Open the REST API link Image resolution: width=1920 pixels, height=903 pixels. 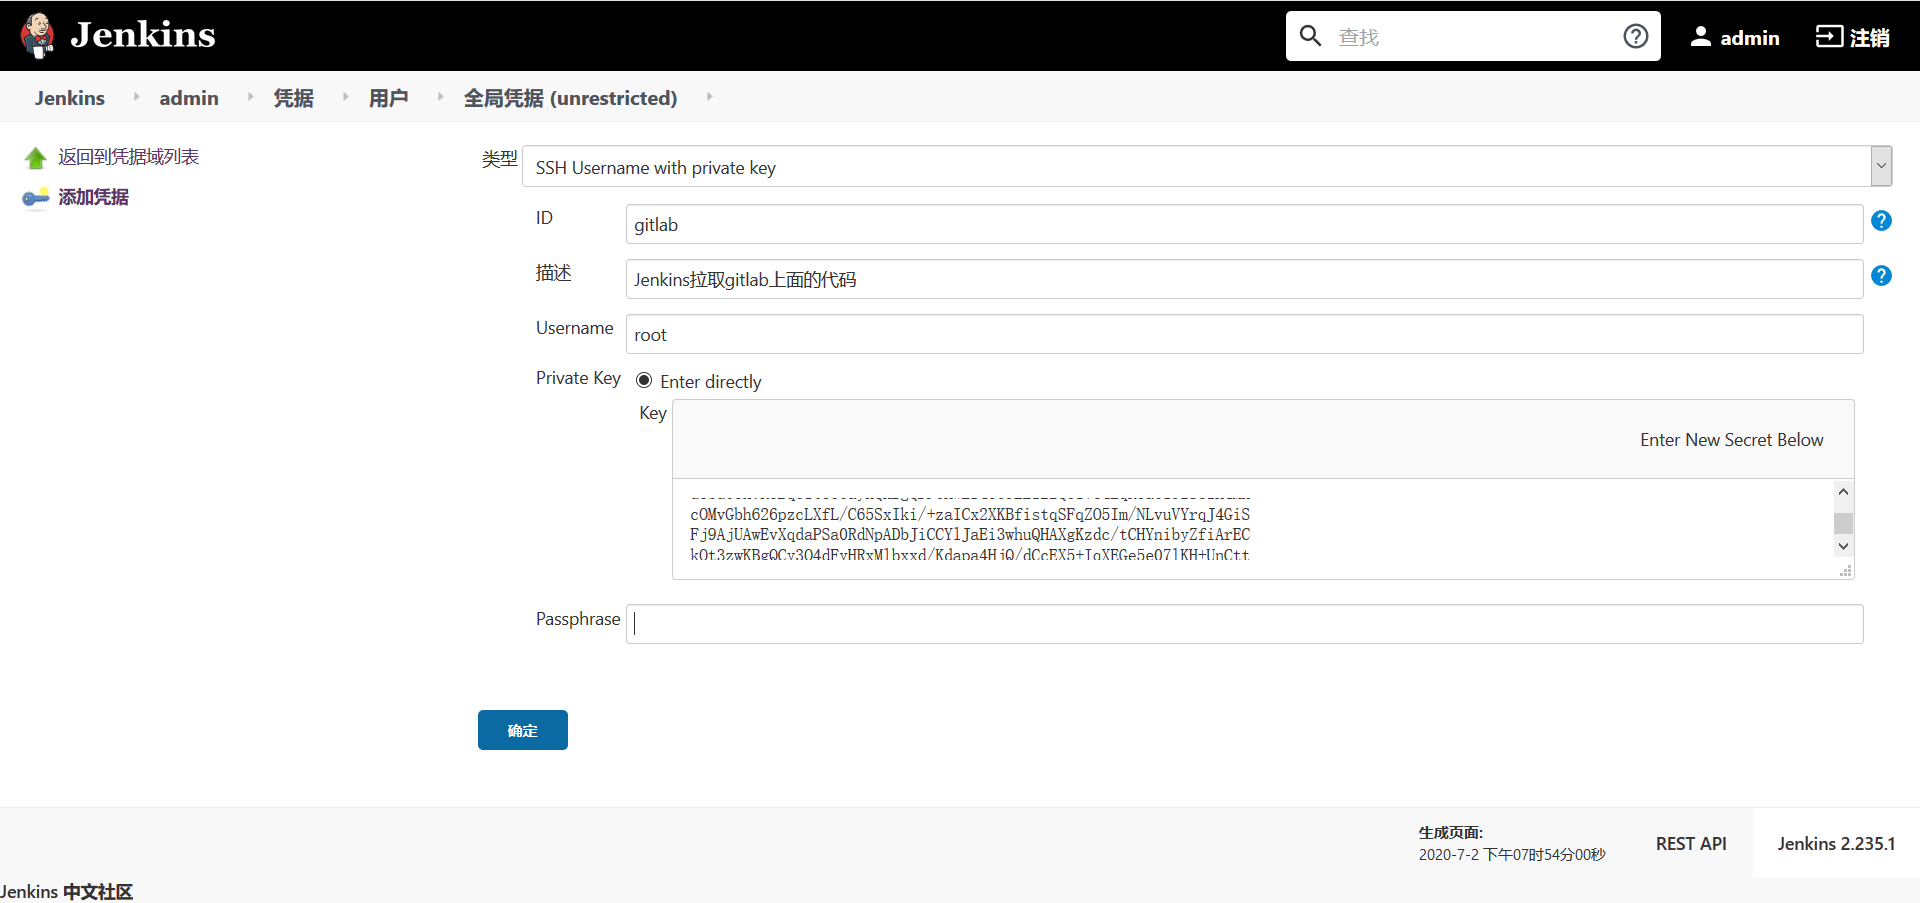pyautogui.click(x=1691, y=844)
